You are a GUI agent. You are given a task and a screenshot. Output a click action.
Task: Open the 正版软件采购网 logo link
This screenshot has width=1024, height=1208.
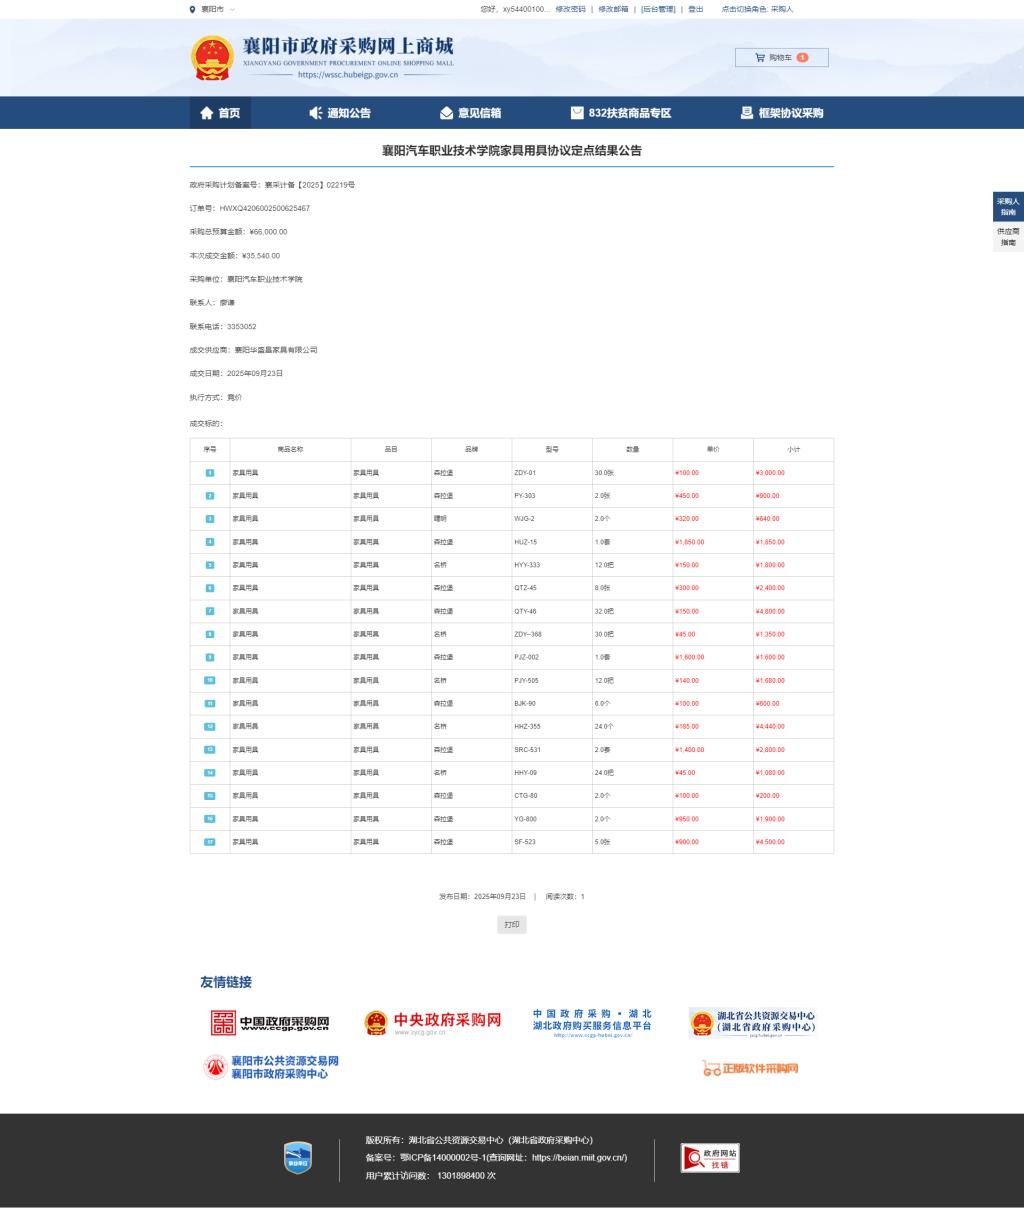[x=750, y=1069]
